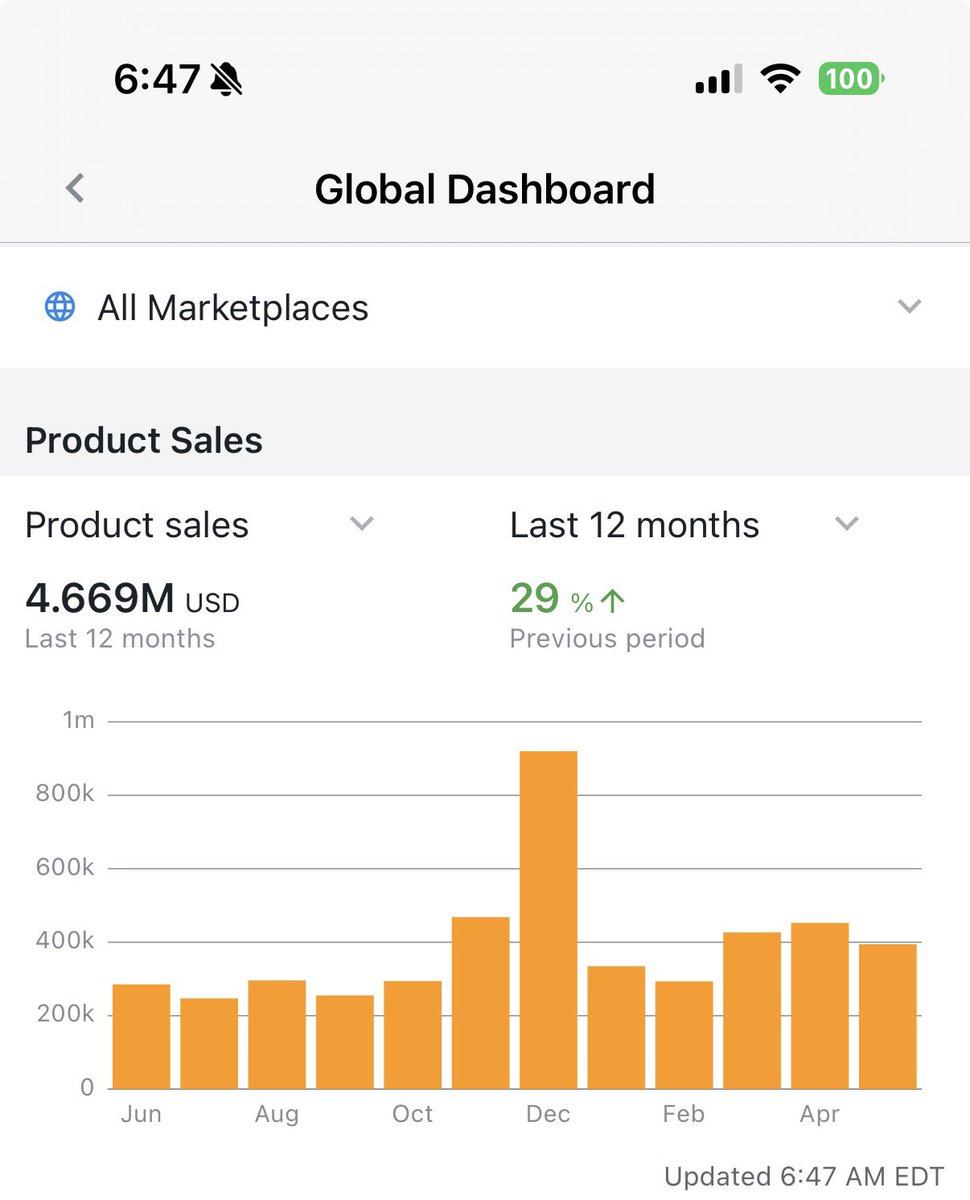Image resolution: width=970 pixels, height=1200 pixels.
Task: Tap the battery indicator showing 100
Action: click(x=851, y=79)
